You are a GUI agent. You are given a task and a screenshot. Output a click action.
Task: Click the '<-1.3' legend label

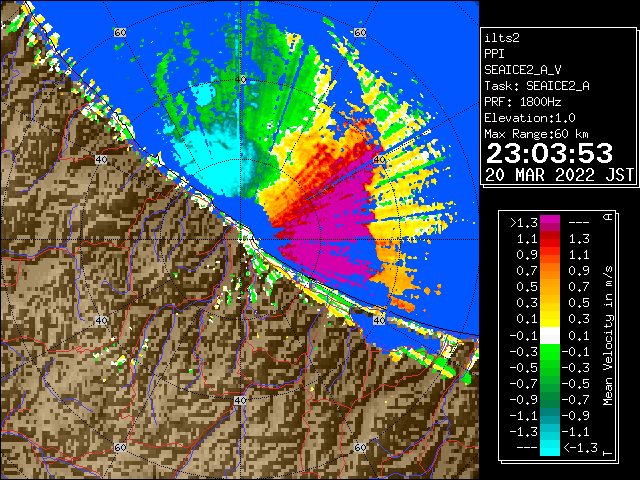coord(580,448)
